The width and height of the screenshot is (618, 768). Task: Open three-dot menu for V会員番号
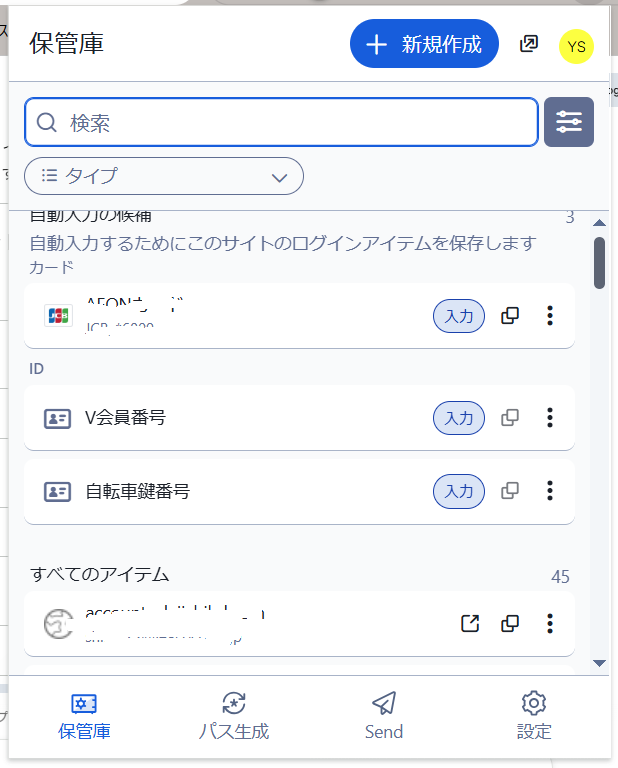(550, 418)
